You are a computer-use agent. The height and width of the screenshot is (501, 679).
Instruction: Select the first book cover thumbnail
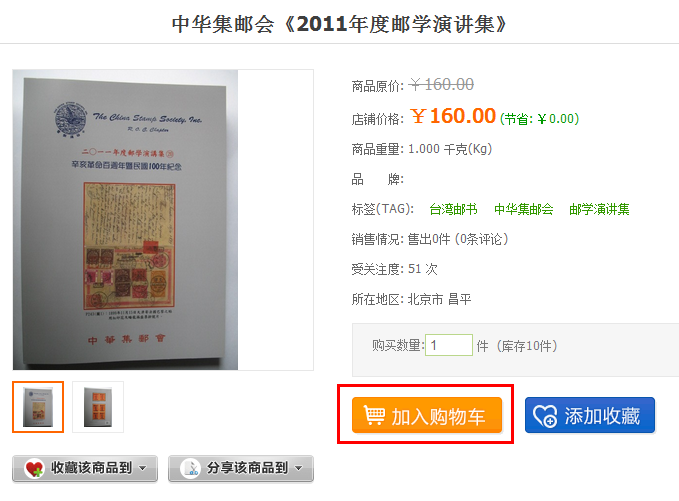38,407
